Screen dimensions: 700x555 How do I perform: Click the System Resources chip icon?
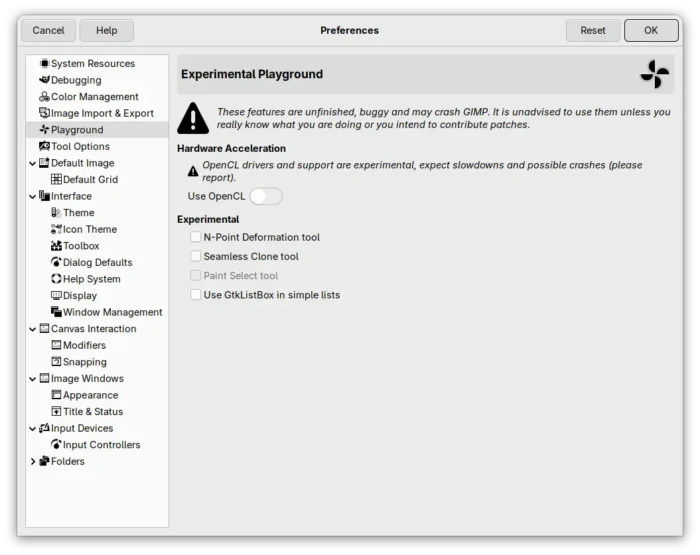(44, 64)
